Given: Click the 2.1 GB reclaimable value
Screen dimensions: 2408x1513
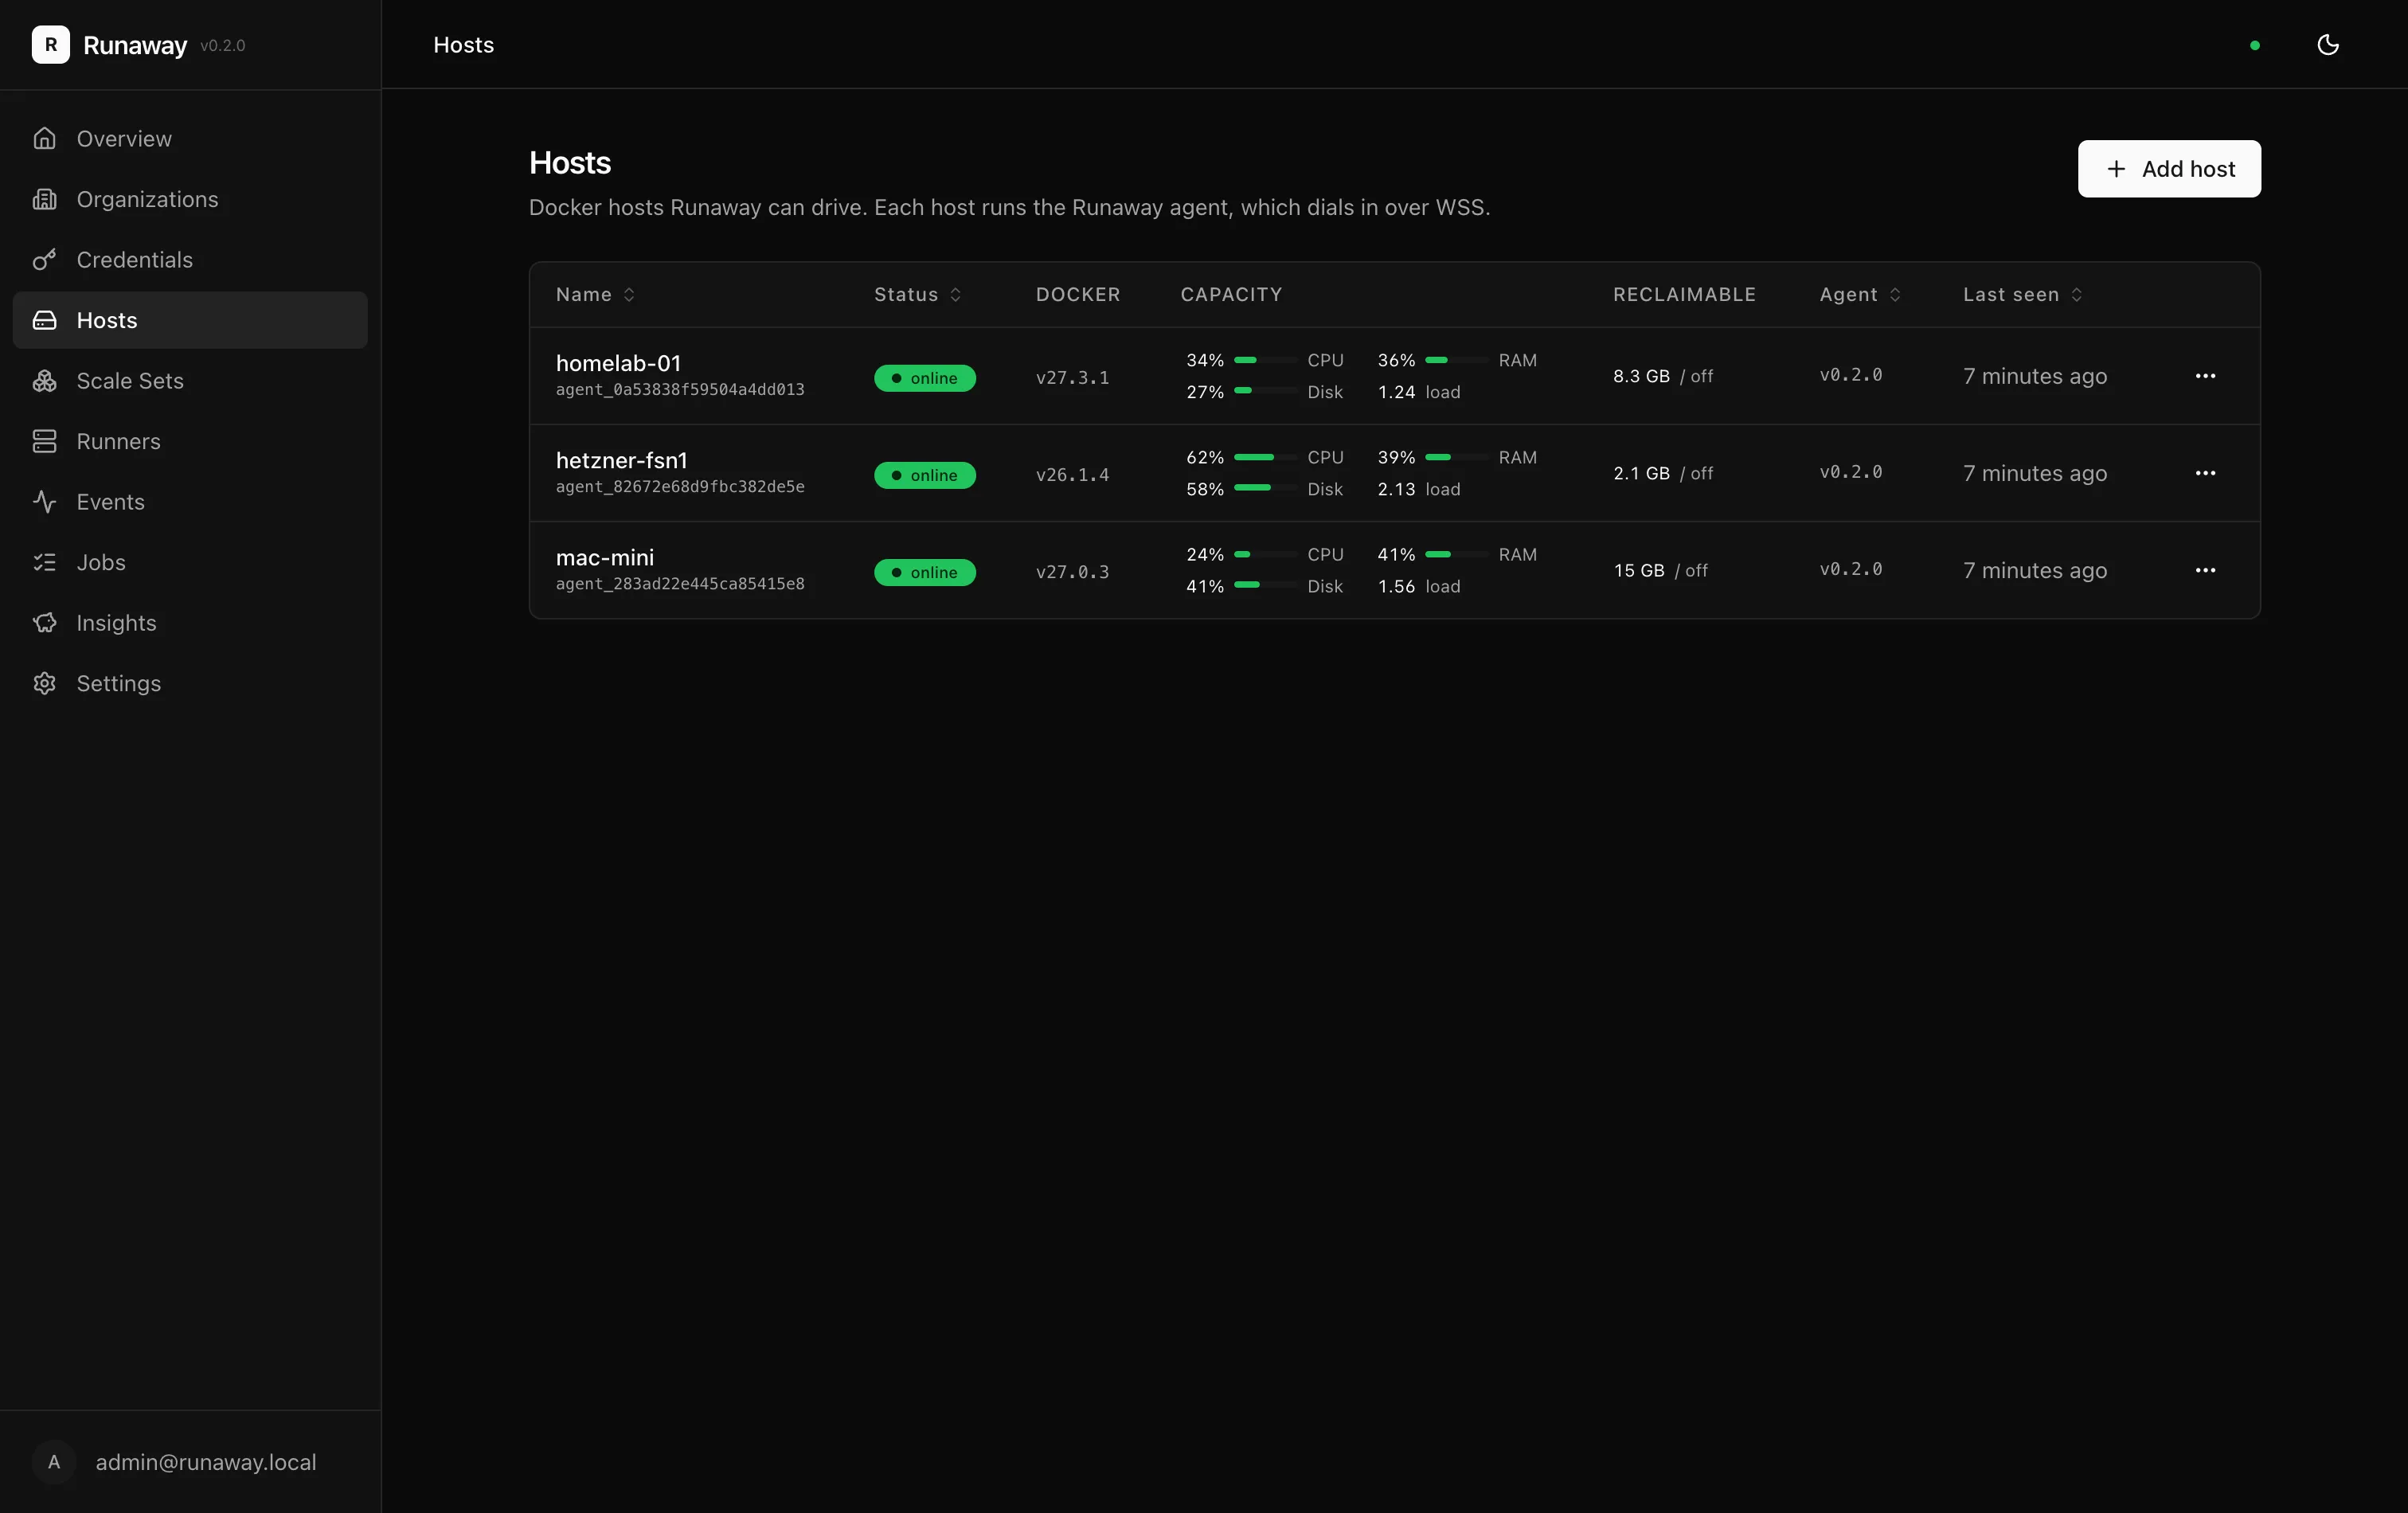Looking at the screenshot, I should [1641, 473].
